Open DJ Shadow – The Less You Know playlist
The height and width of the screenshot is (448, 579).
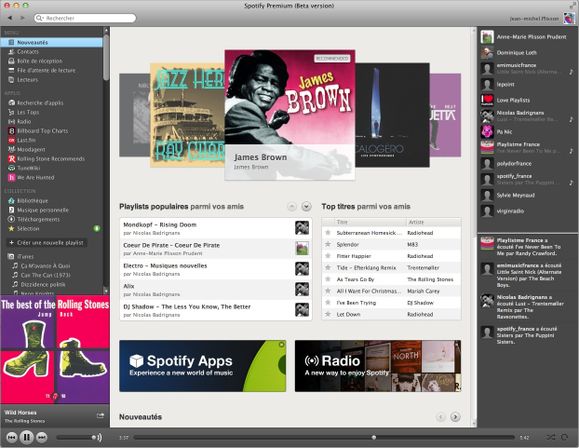[216, 310]
